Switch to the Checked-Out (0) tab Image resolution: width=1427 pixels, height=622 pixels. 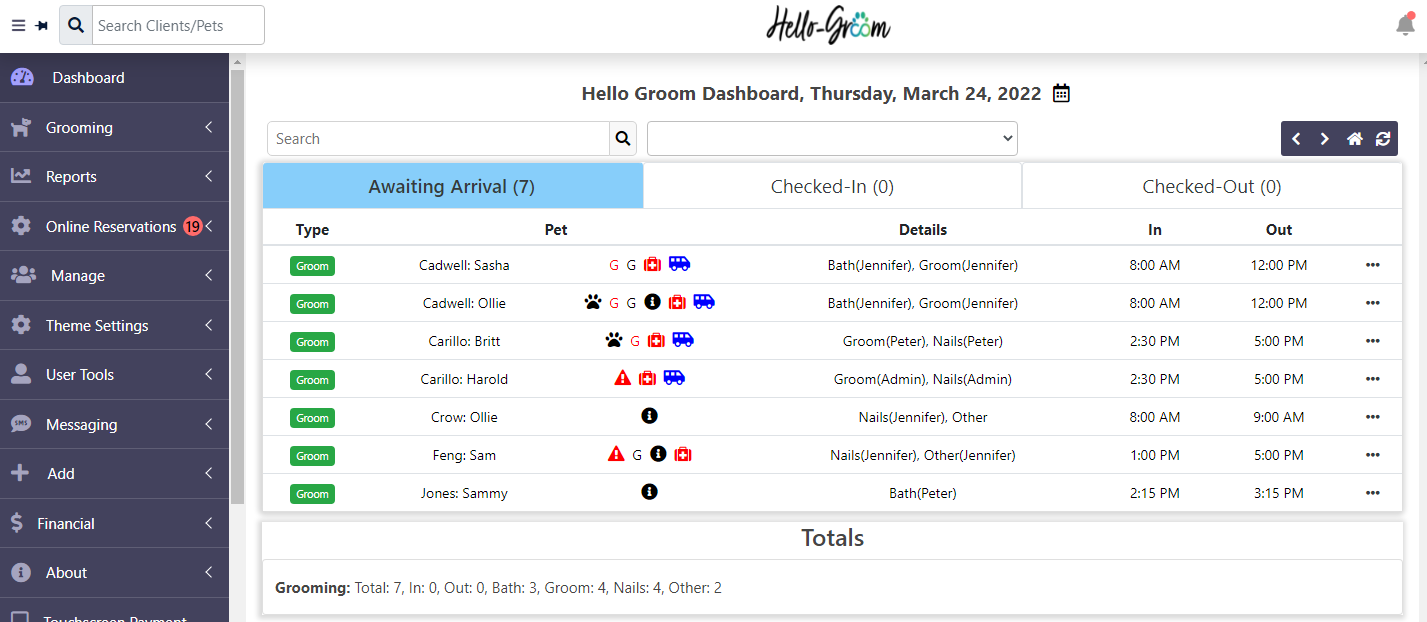[1212, 187]
